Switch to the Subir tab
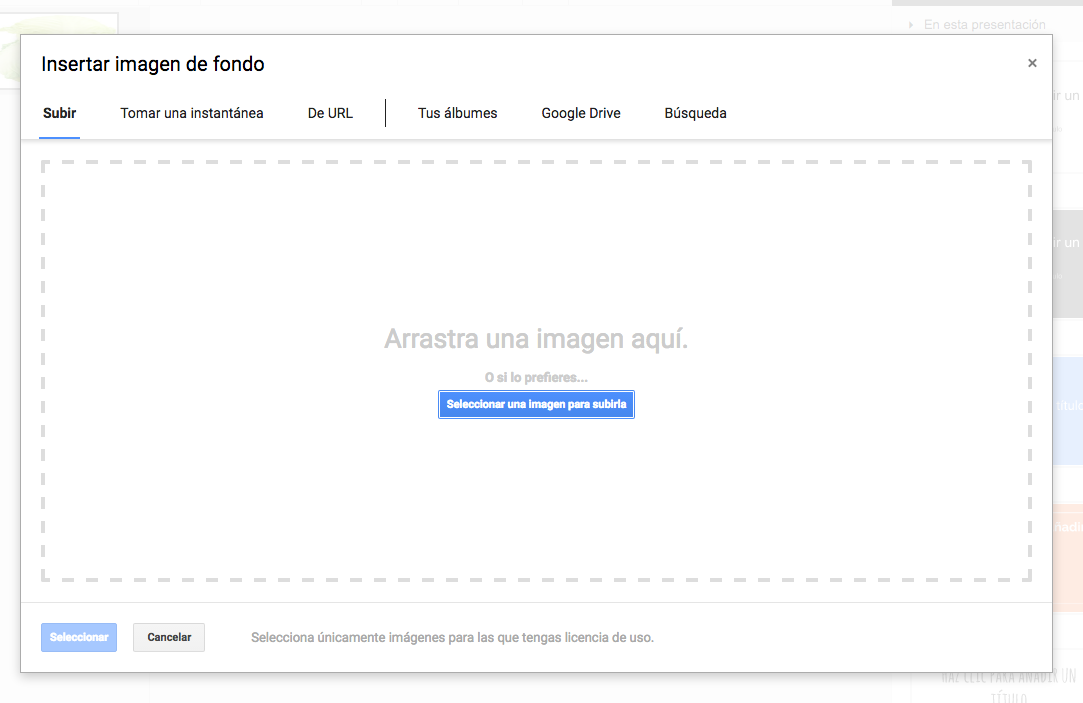This screenshot has width=1083, height=703. (x=59, y=113)
